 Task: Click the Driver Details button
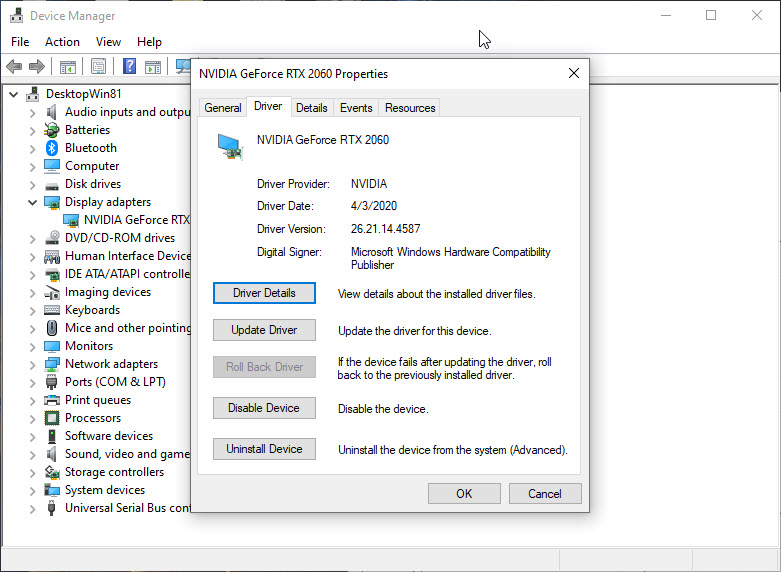264,293
